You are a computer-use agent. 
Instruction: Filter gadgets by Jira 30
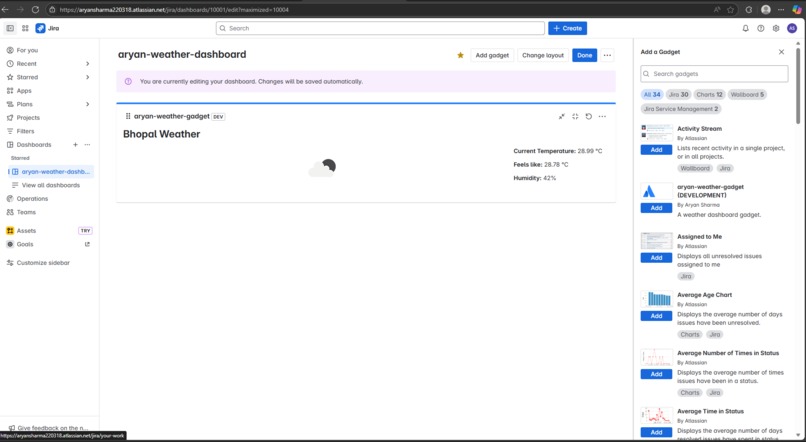(679, 95)
